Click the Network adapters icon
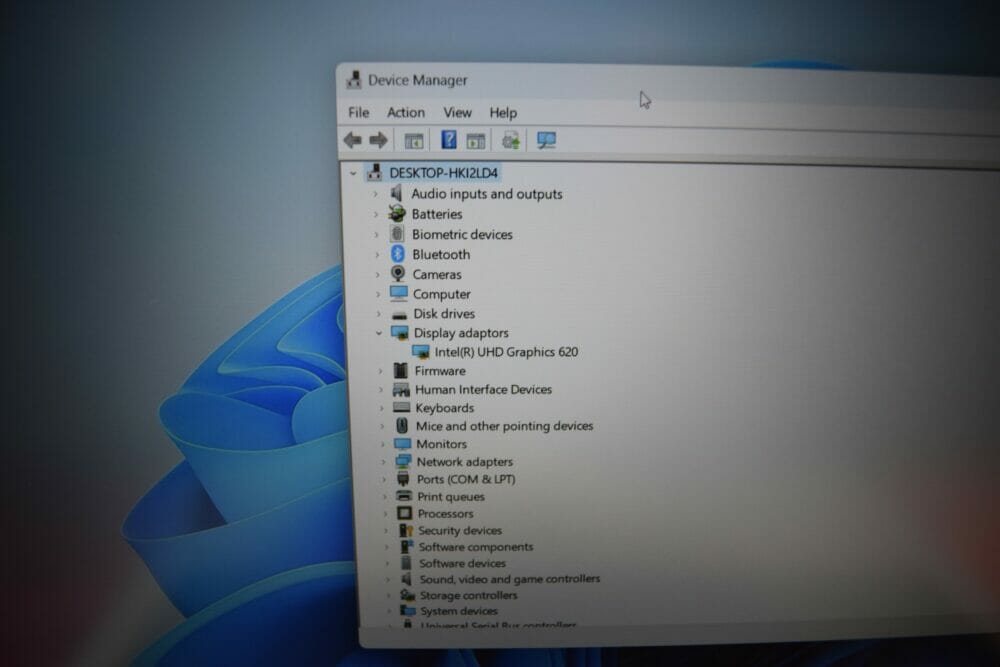 (x=403, y=461)
